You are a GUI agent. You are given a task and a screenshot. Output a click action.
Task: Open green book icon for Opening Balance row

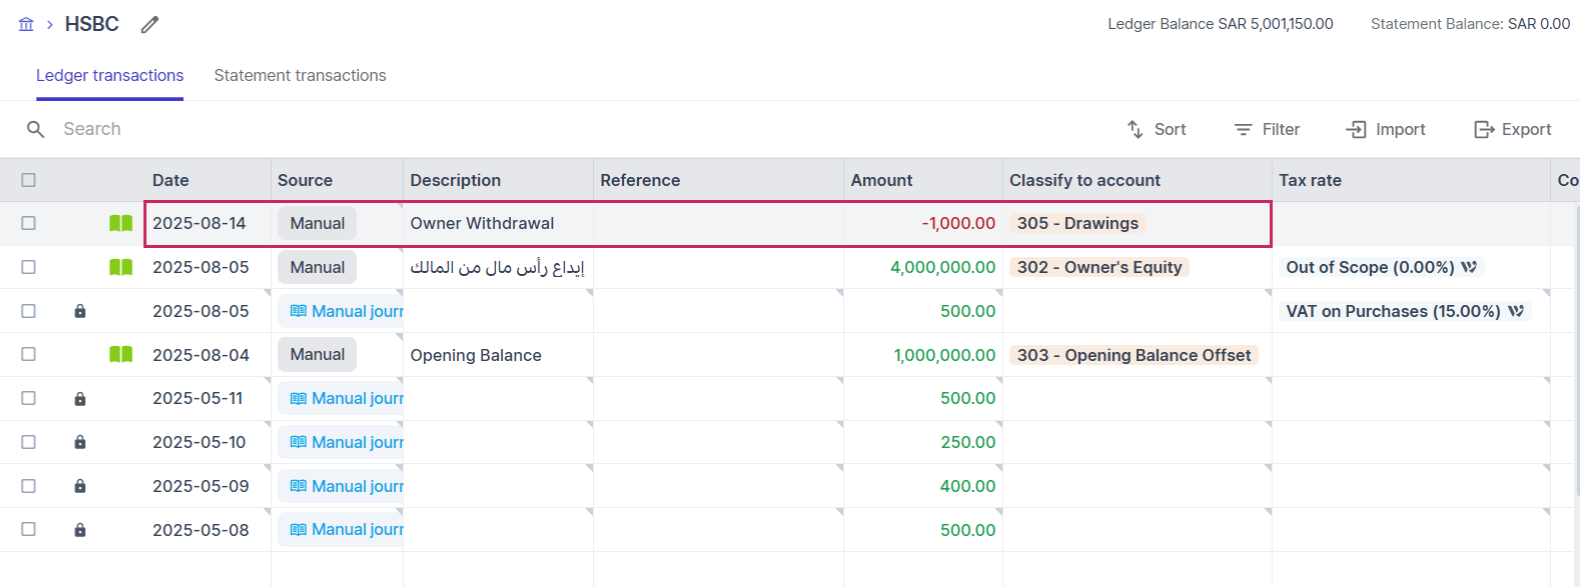coord(121,354)
